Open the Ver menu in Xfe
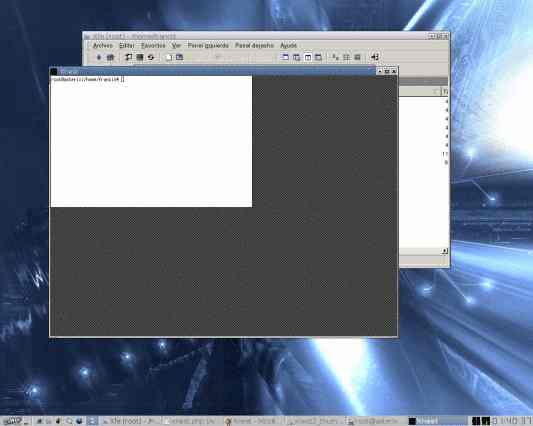Screen dimensions: 533x426 176,46
